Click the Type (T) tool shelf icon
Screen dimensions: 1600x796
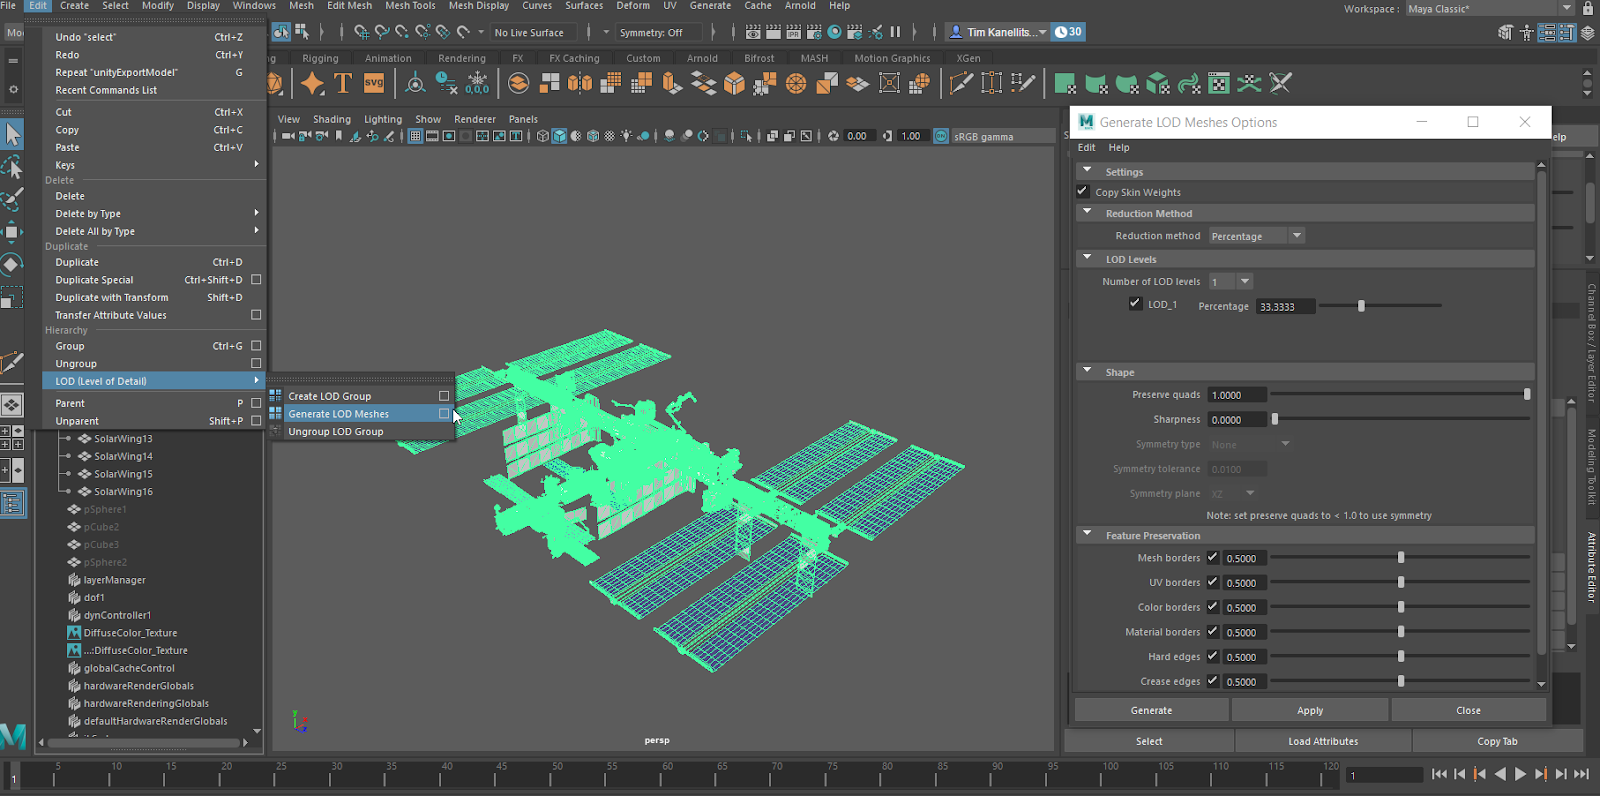[343, 84]
